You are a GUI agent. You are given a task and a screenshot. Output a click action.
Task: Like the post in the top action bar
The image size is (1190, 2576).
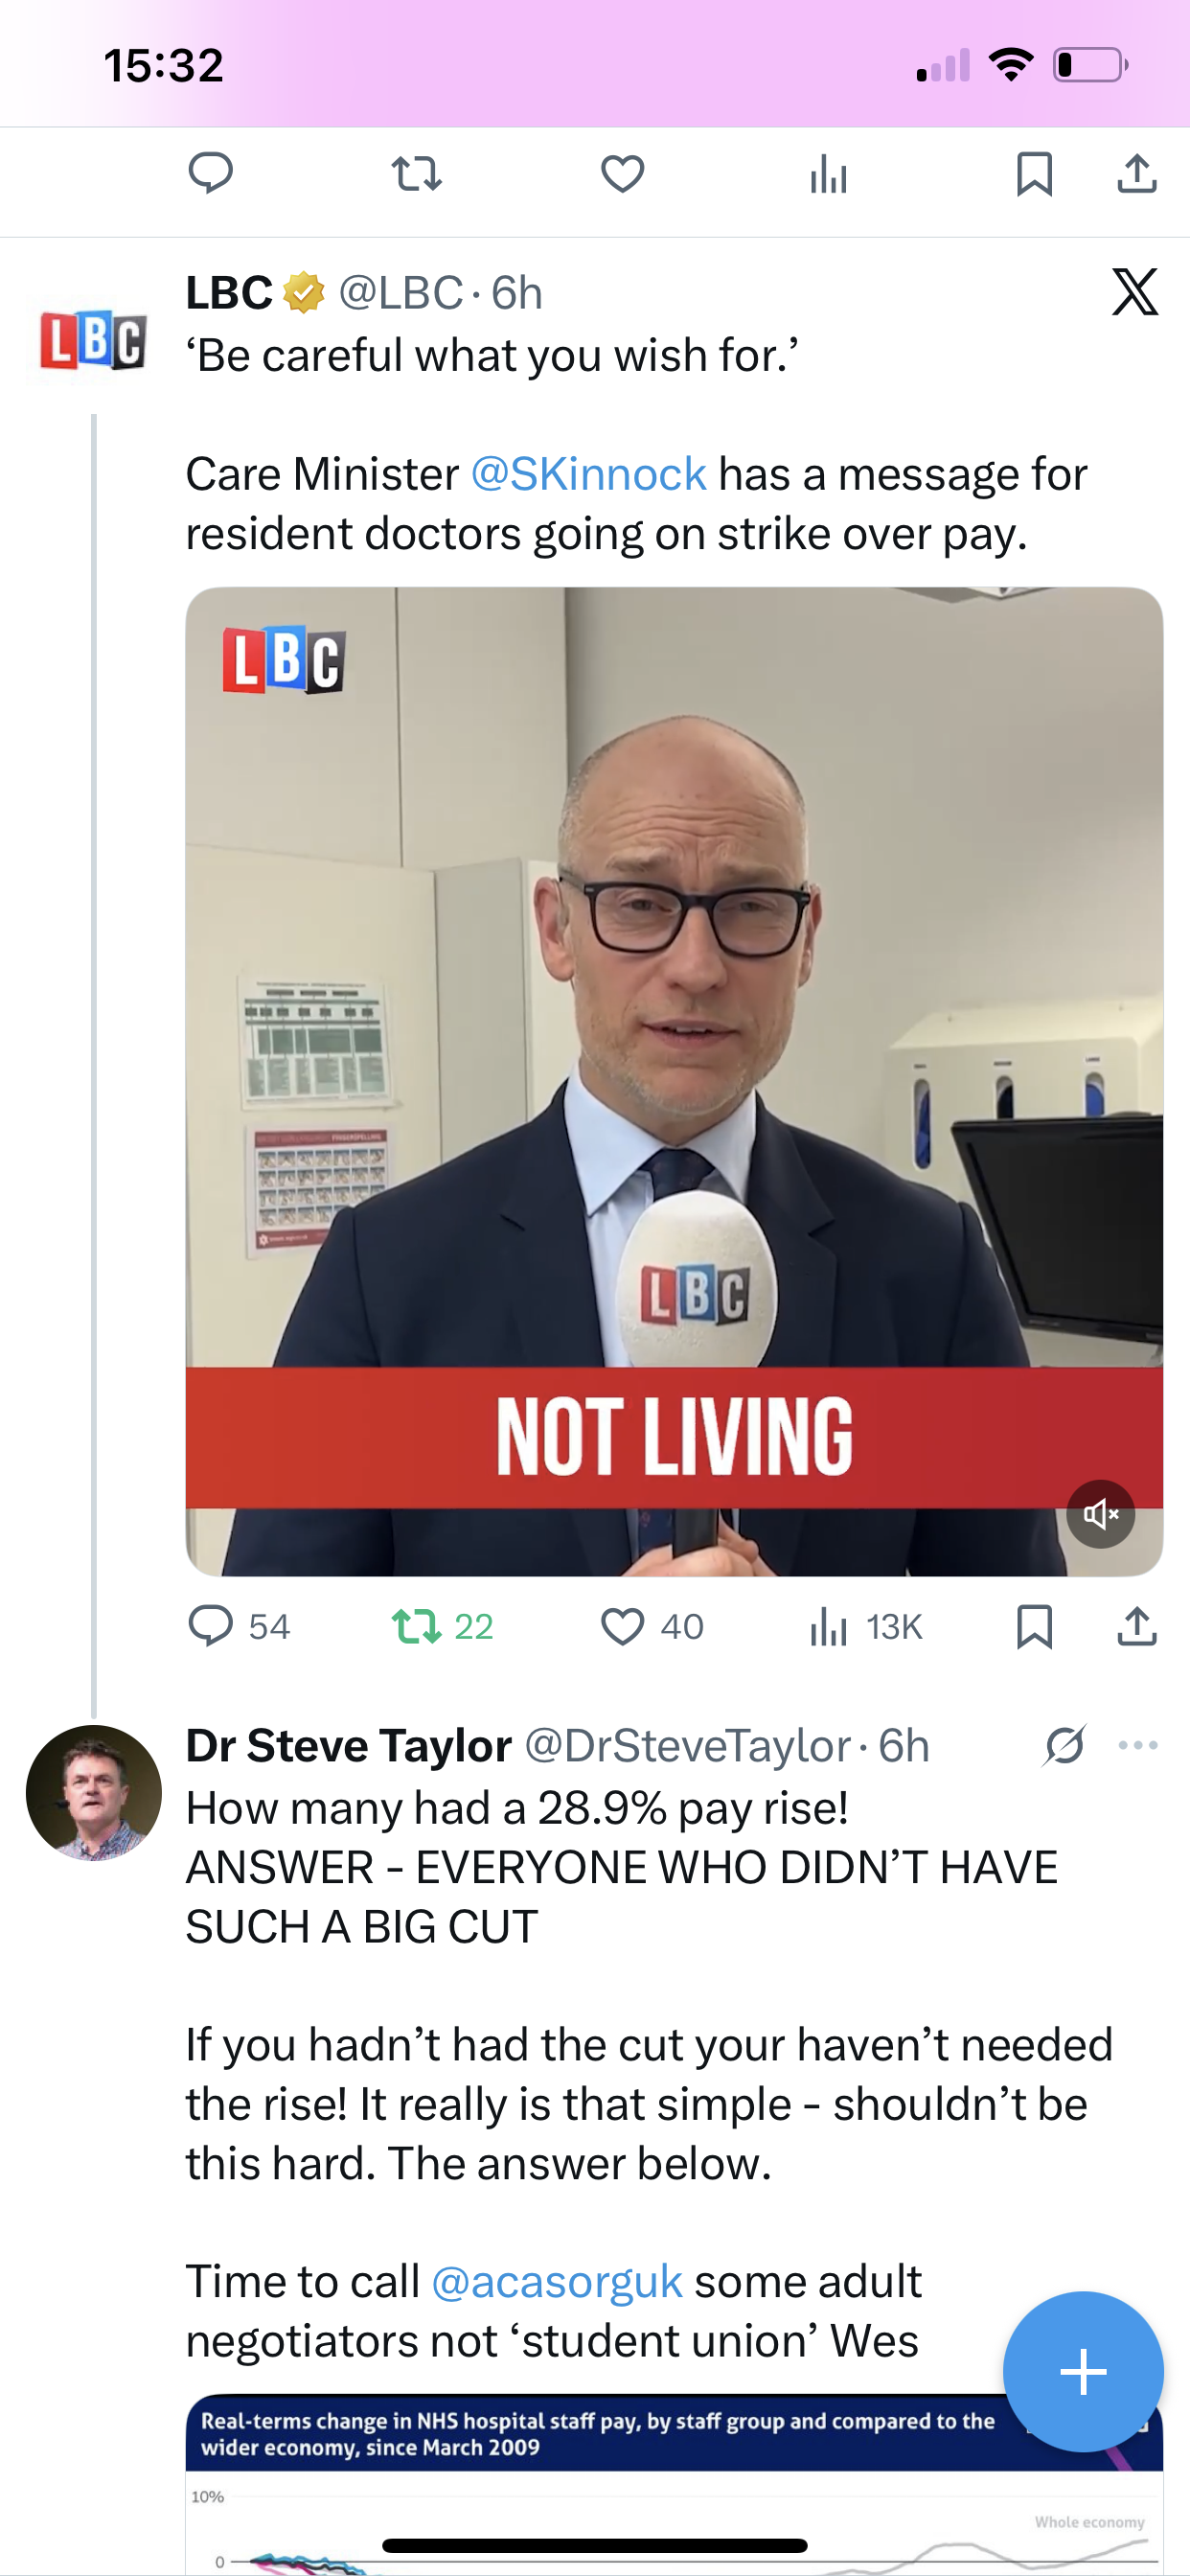622,174
